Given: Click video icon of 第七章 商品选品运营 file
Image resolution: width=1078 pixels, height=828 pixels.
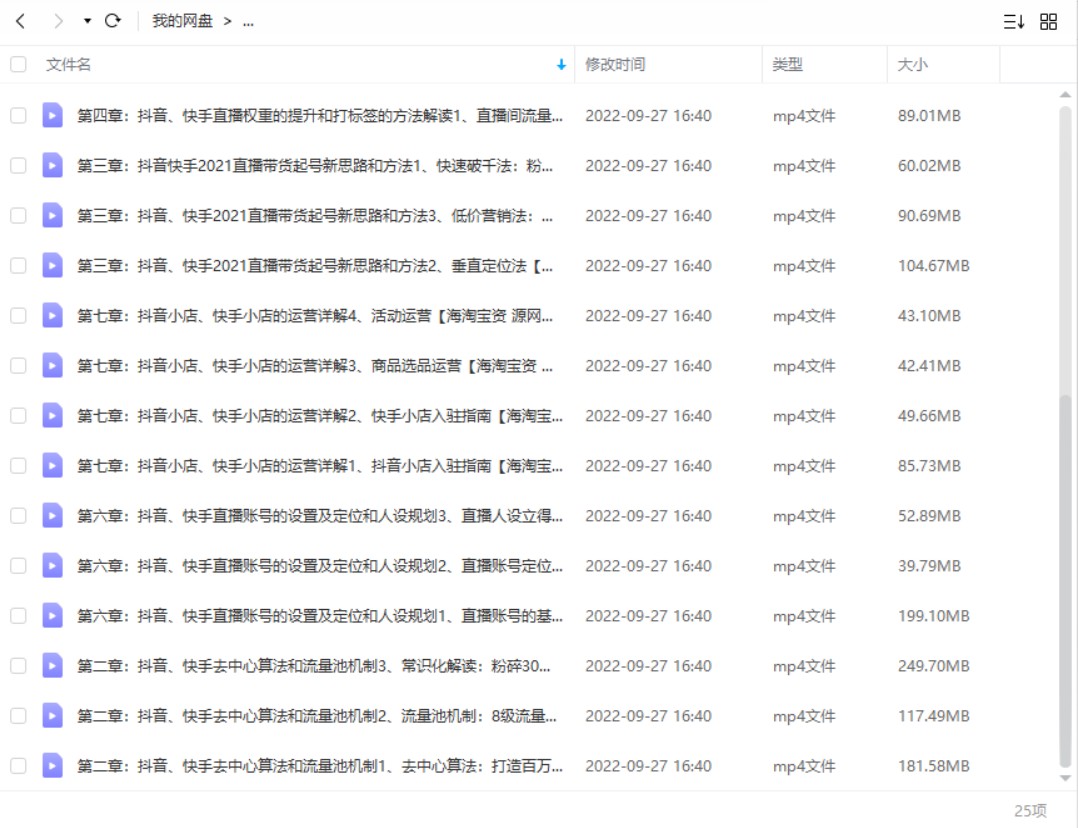Looking at the screenshot, I should [x=52, y=366].
